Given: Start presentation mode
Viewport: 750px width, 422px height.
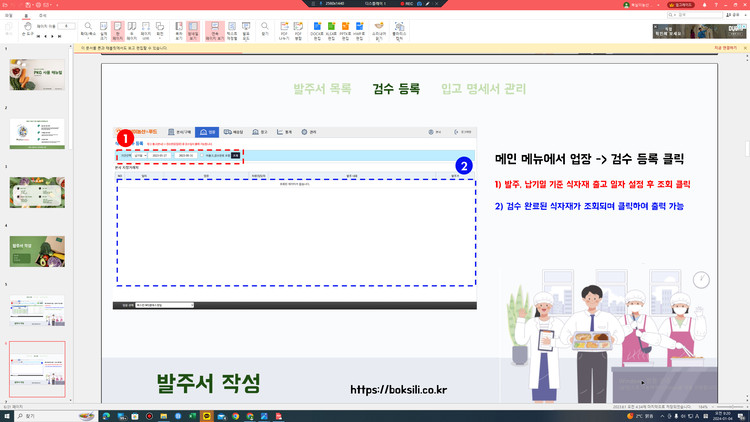Looking at the screenshot, I should coord(246,31).
